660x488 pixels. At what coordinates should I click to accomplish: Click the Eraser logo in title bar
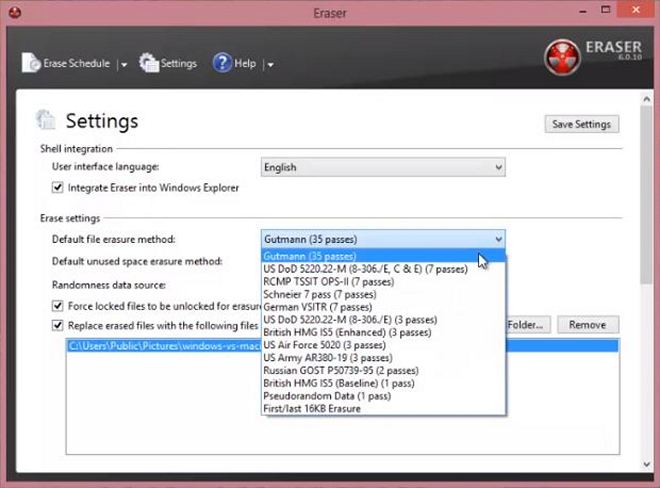15,13
